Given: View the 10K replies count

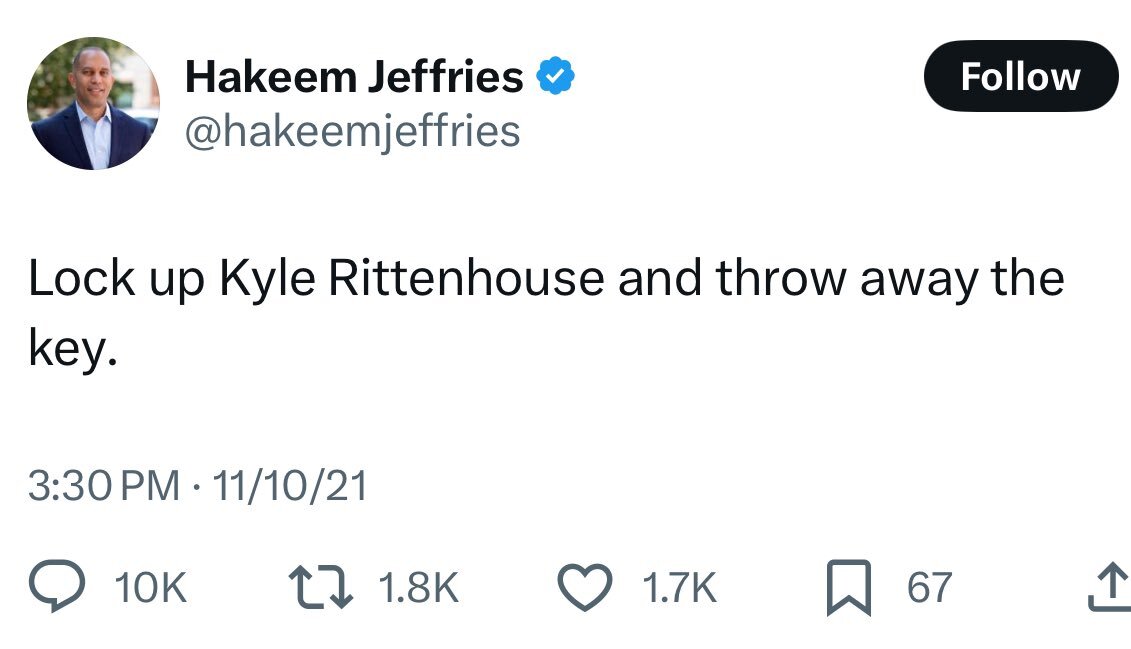Looking at the screenshot, I should click(x=150, y=588).
